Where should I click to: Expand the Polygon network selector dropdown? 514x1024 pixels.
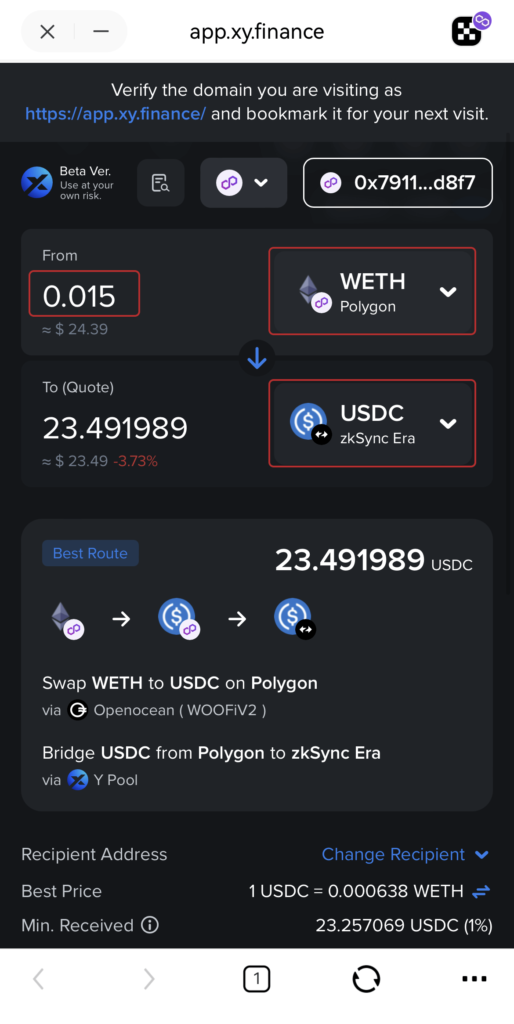click(244, 183)
